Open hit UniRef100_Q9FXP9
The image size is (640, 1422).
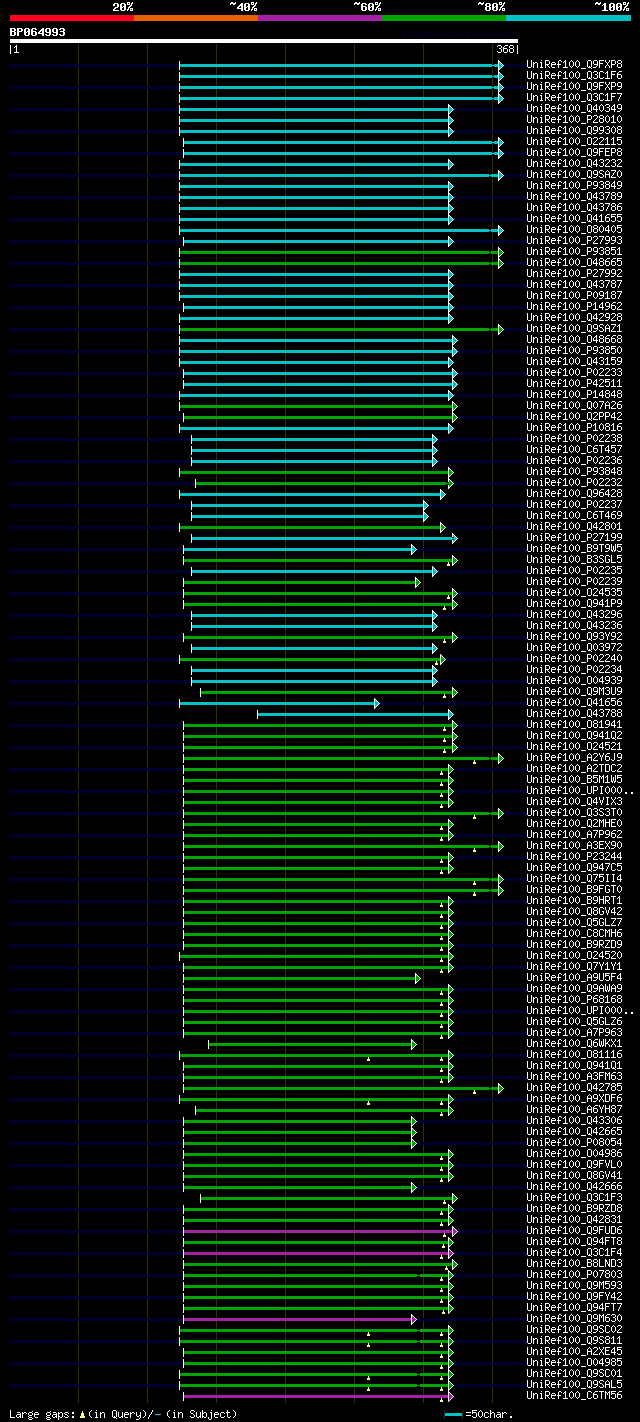coord(574,86)
